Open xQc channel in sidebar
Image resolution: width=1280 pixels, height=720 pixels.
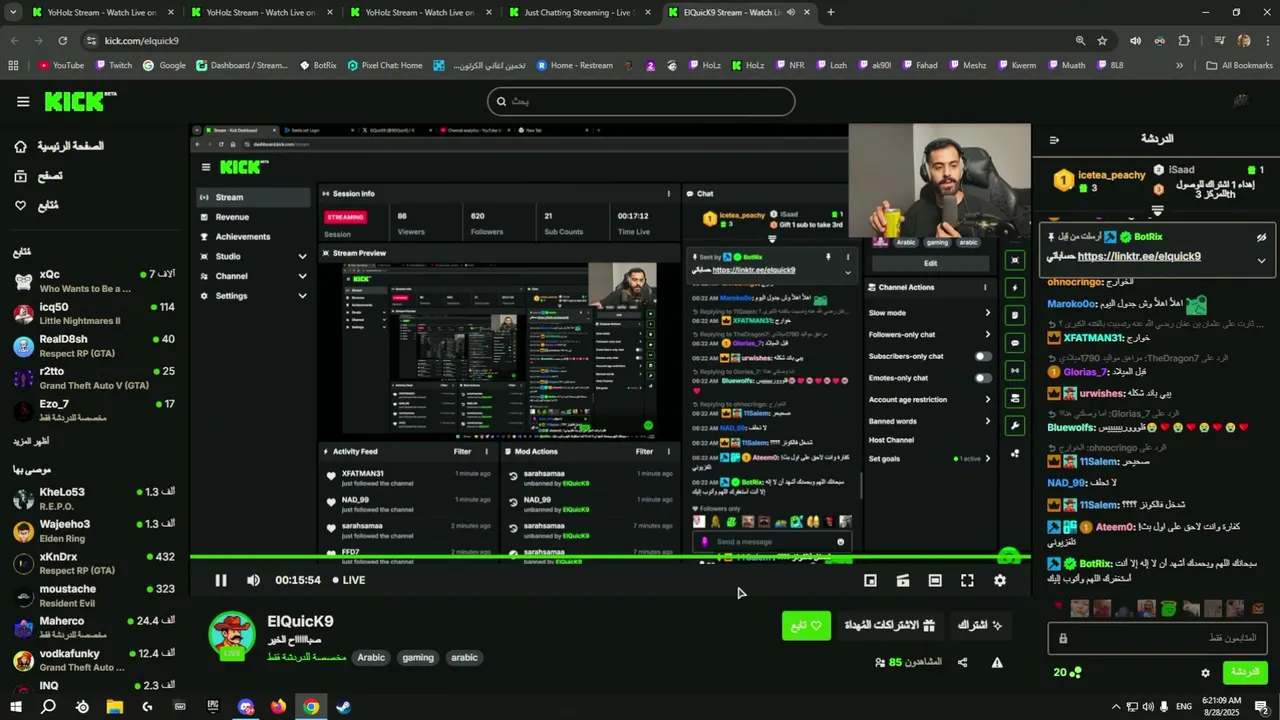point(94,281)
